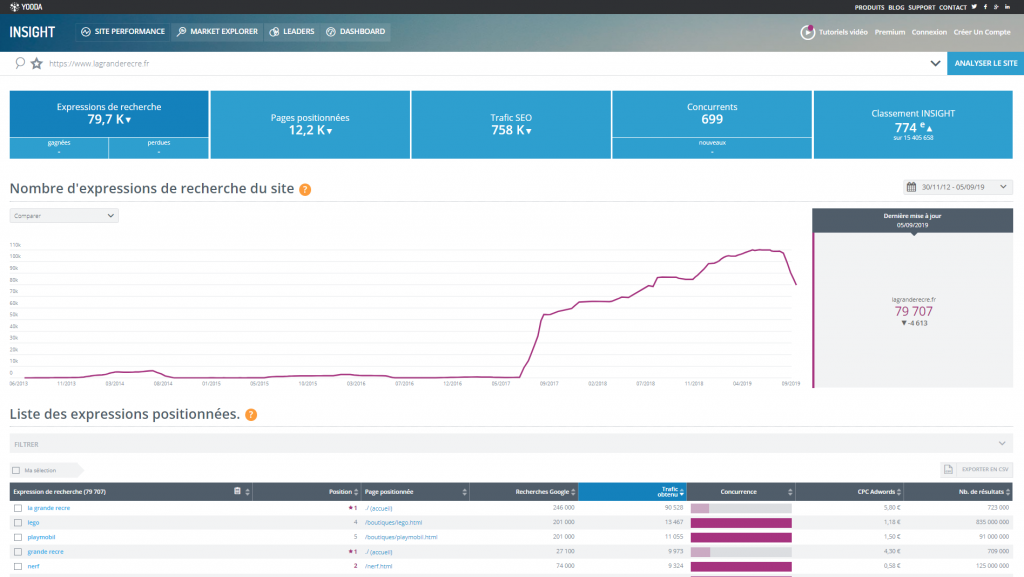Open help for Nombre d'expressions de recherche
Viewport: 1024px width, 577px height.
pos(305,189)
